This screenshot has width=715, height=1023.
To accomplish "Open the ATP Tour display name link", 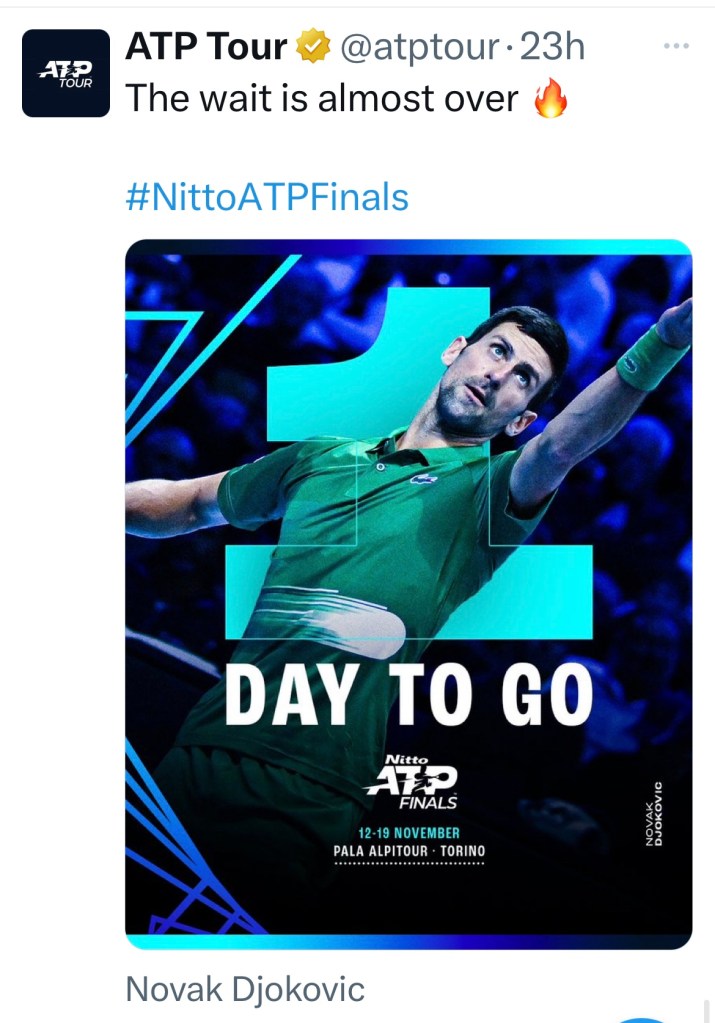I will click(x=206, y=47).
